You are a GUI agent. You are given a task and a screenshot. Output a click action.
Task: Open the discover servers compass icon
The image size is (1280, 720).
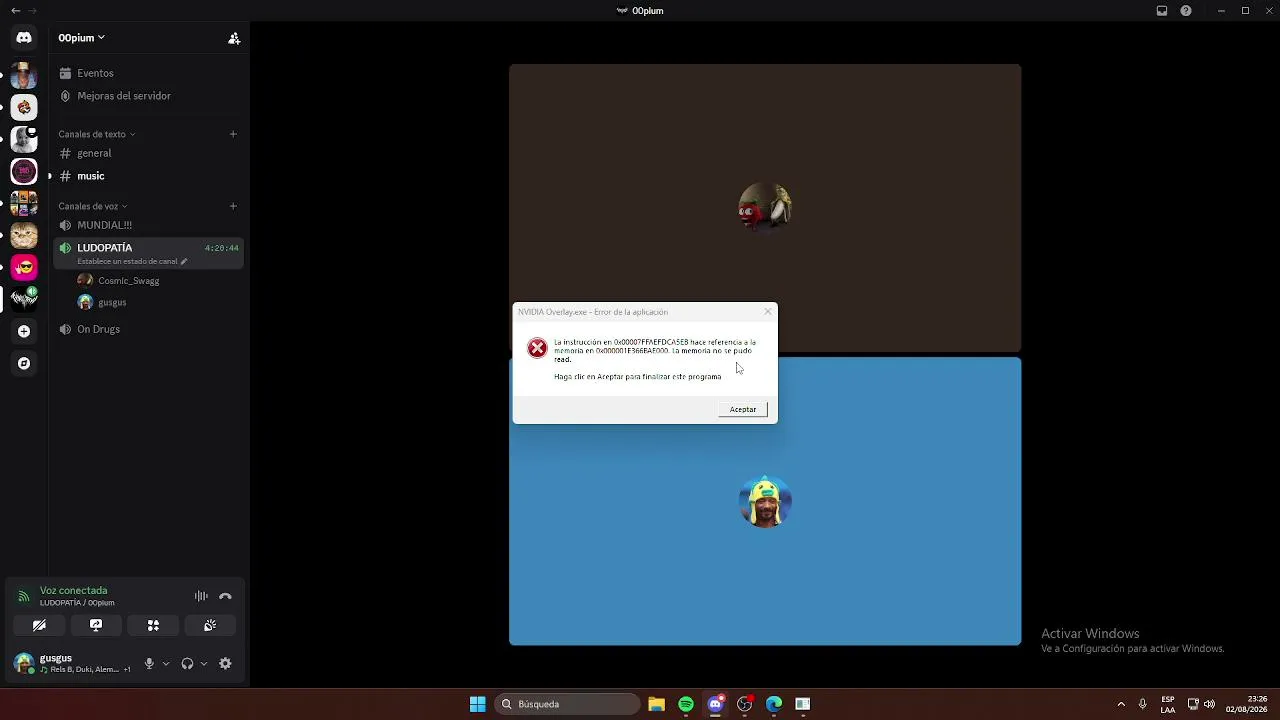(x=24, y=363)
